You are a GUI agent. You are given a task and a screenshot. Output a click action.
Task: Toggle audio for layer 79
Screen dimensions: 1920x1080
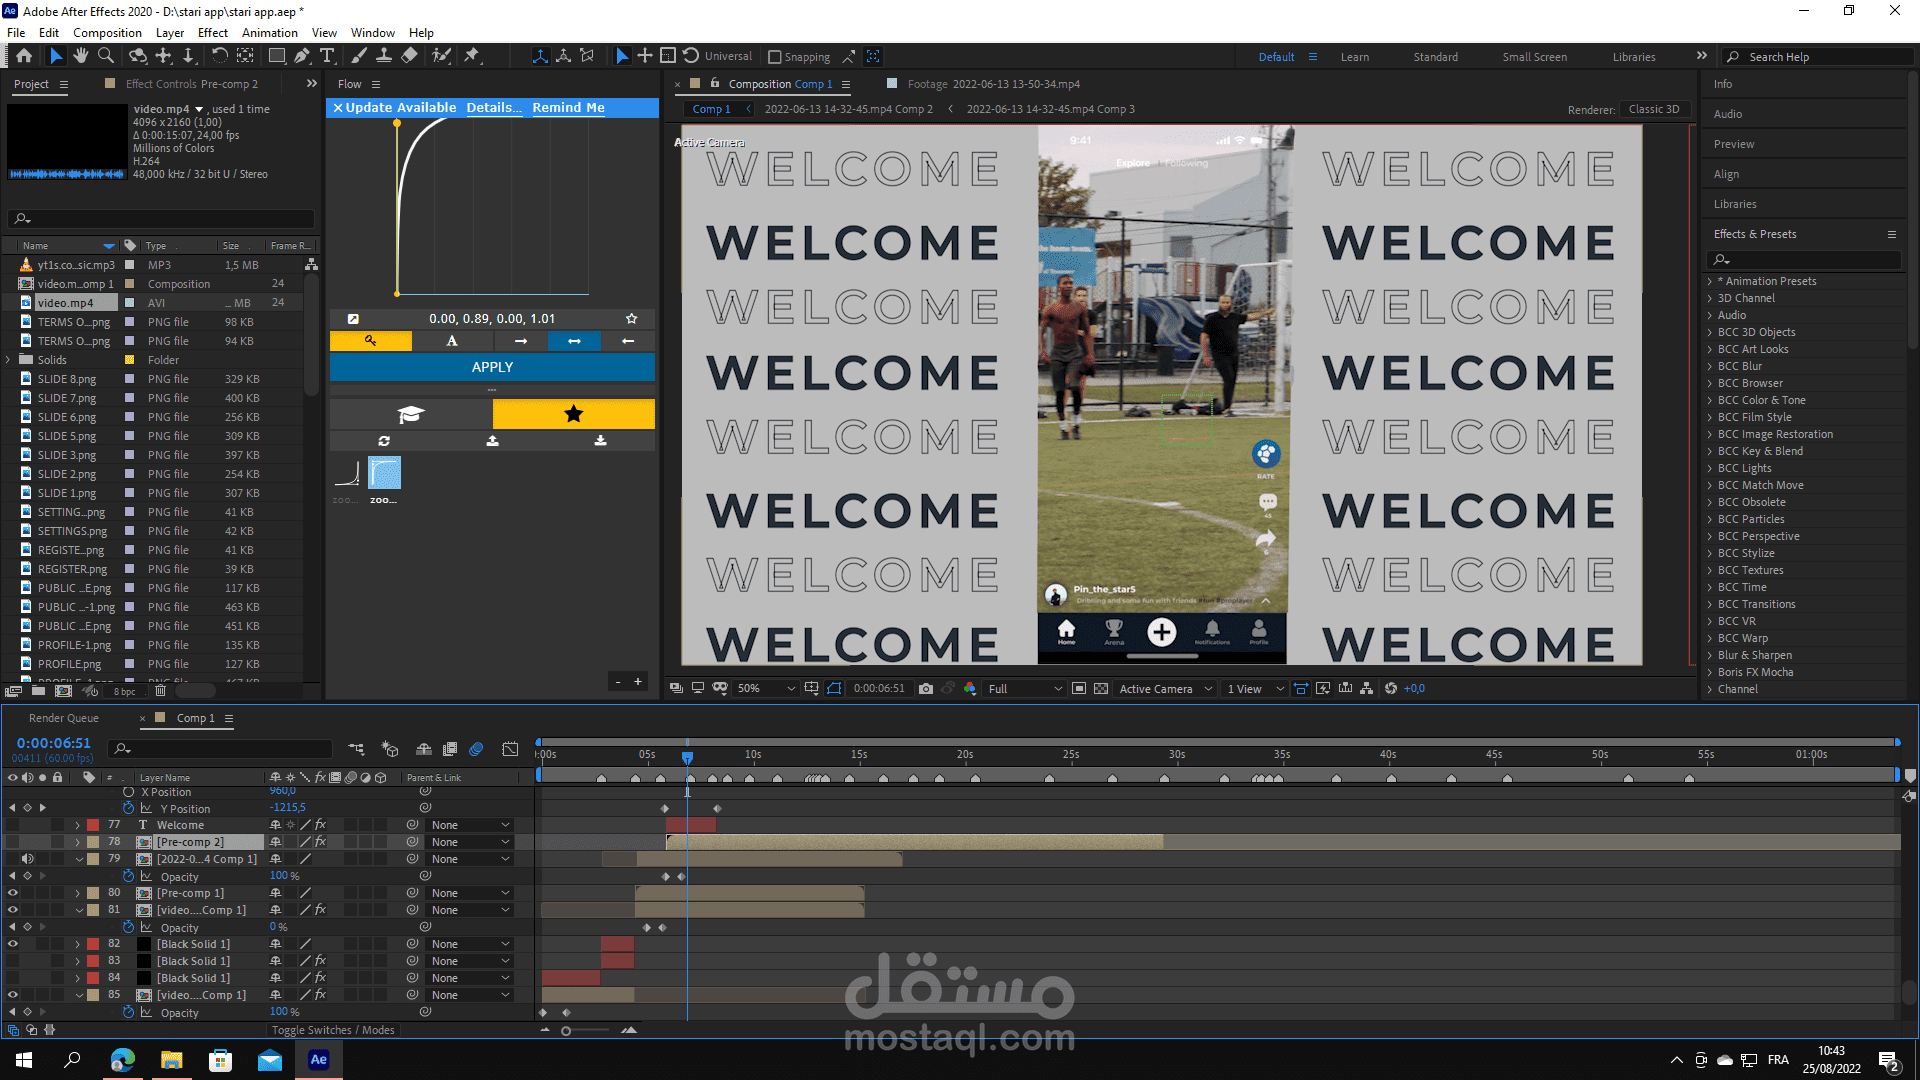(28, 859)
